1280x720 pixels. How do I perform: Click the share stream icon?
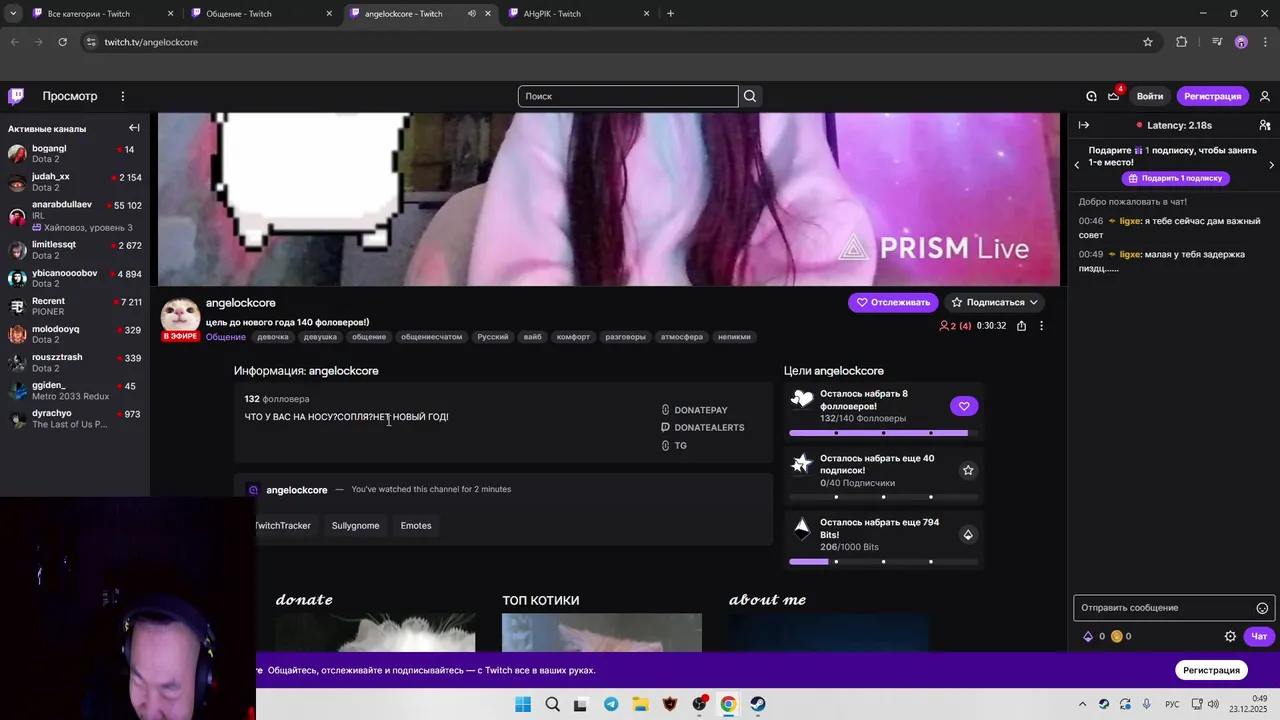(x=1021, y=326)
